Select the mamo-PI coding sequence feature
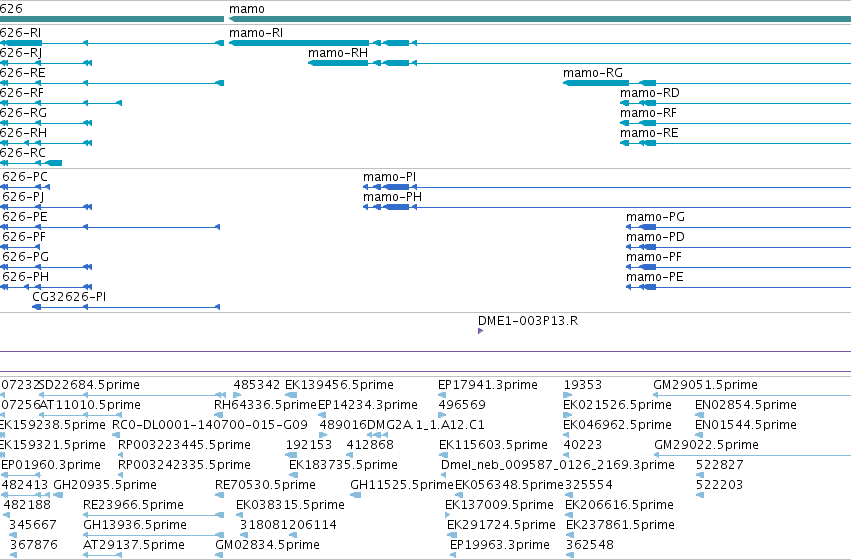 [x=607, y=187]
